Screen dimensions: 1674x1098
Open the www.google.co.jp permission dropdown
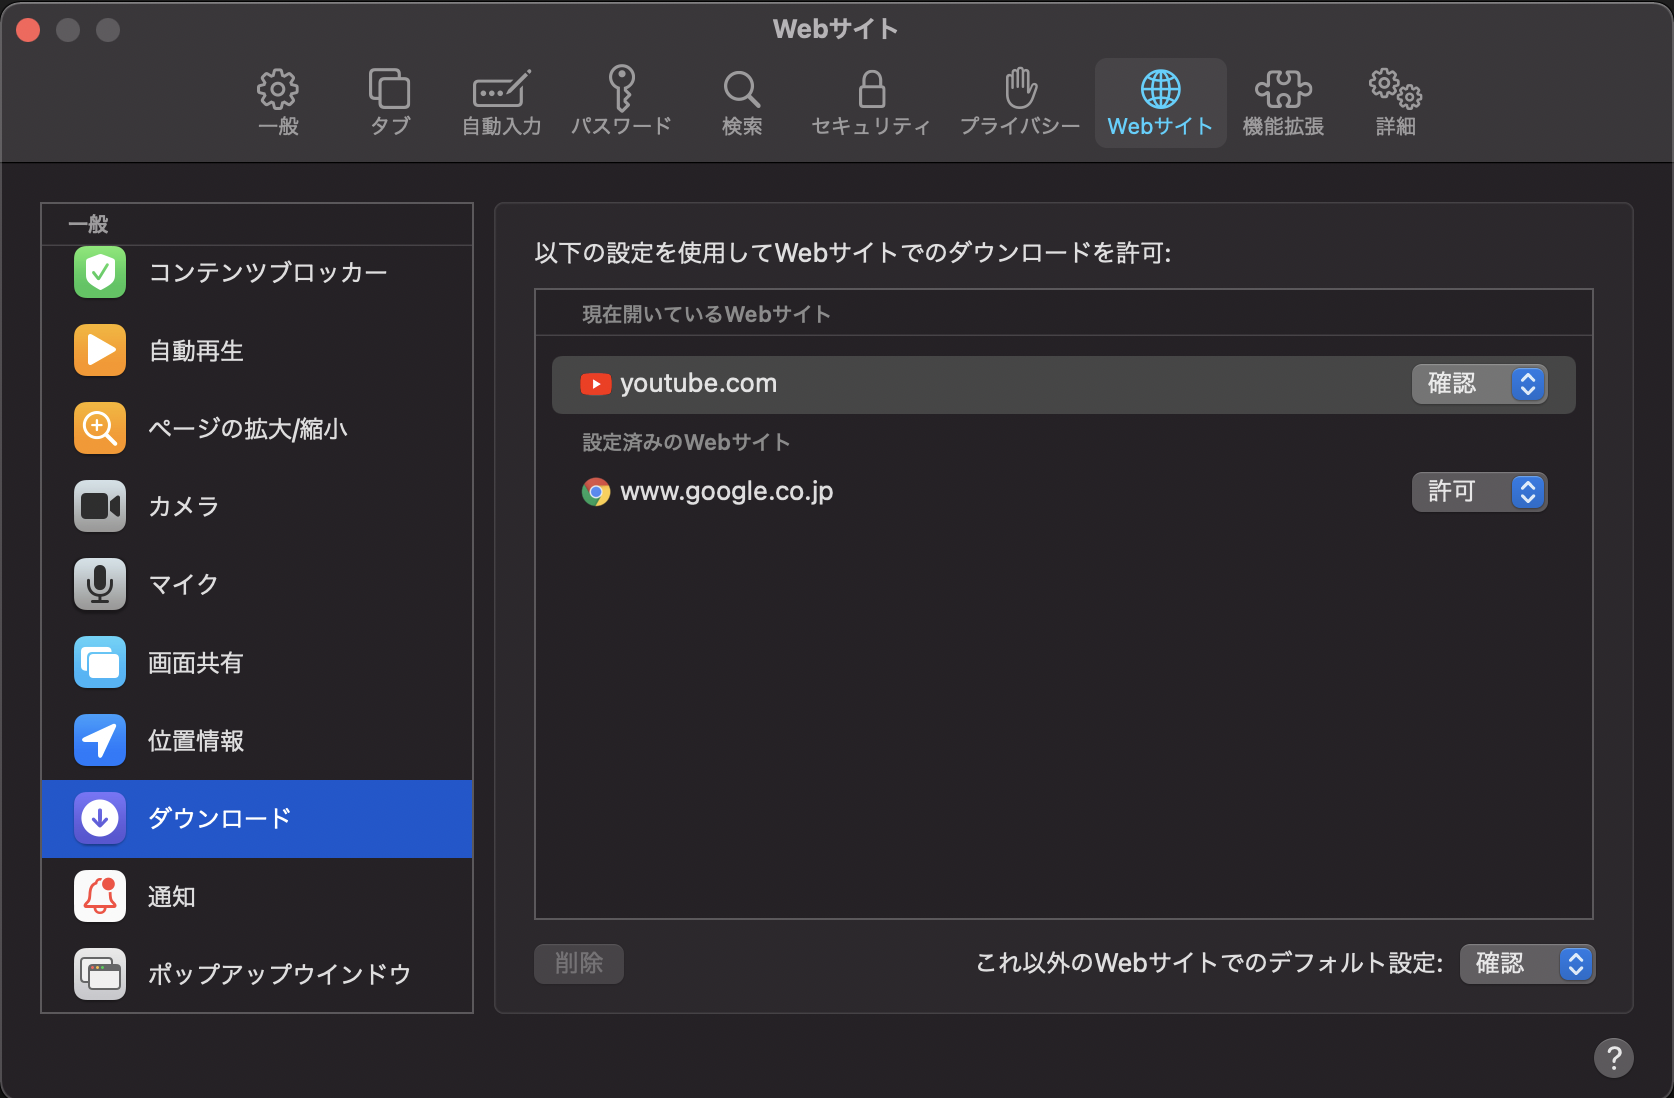(x=1479, y=492)
